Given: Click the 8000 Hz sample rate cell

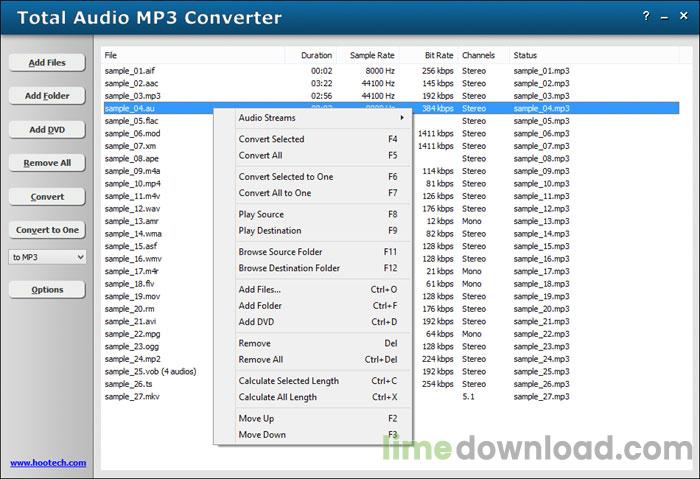Looking at the screenshot, I should coord(380,71).
